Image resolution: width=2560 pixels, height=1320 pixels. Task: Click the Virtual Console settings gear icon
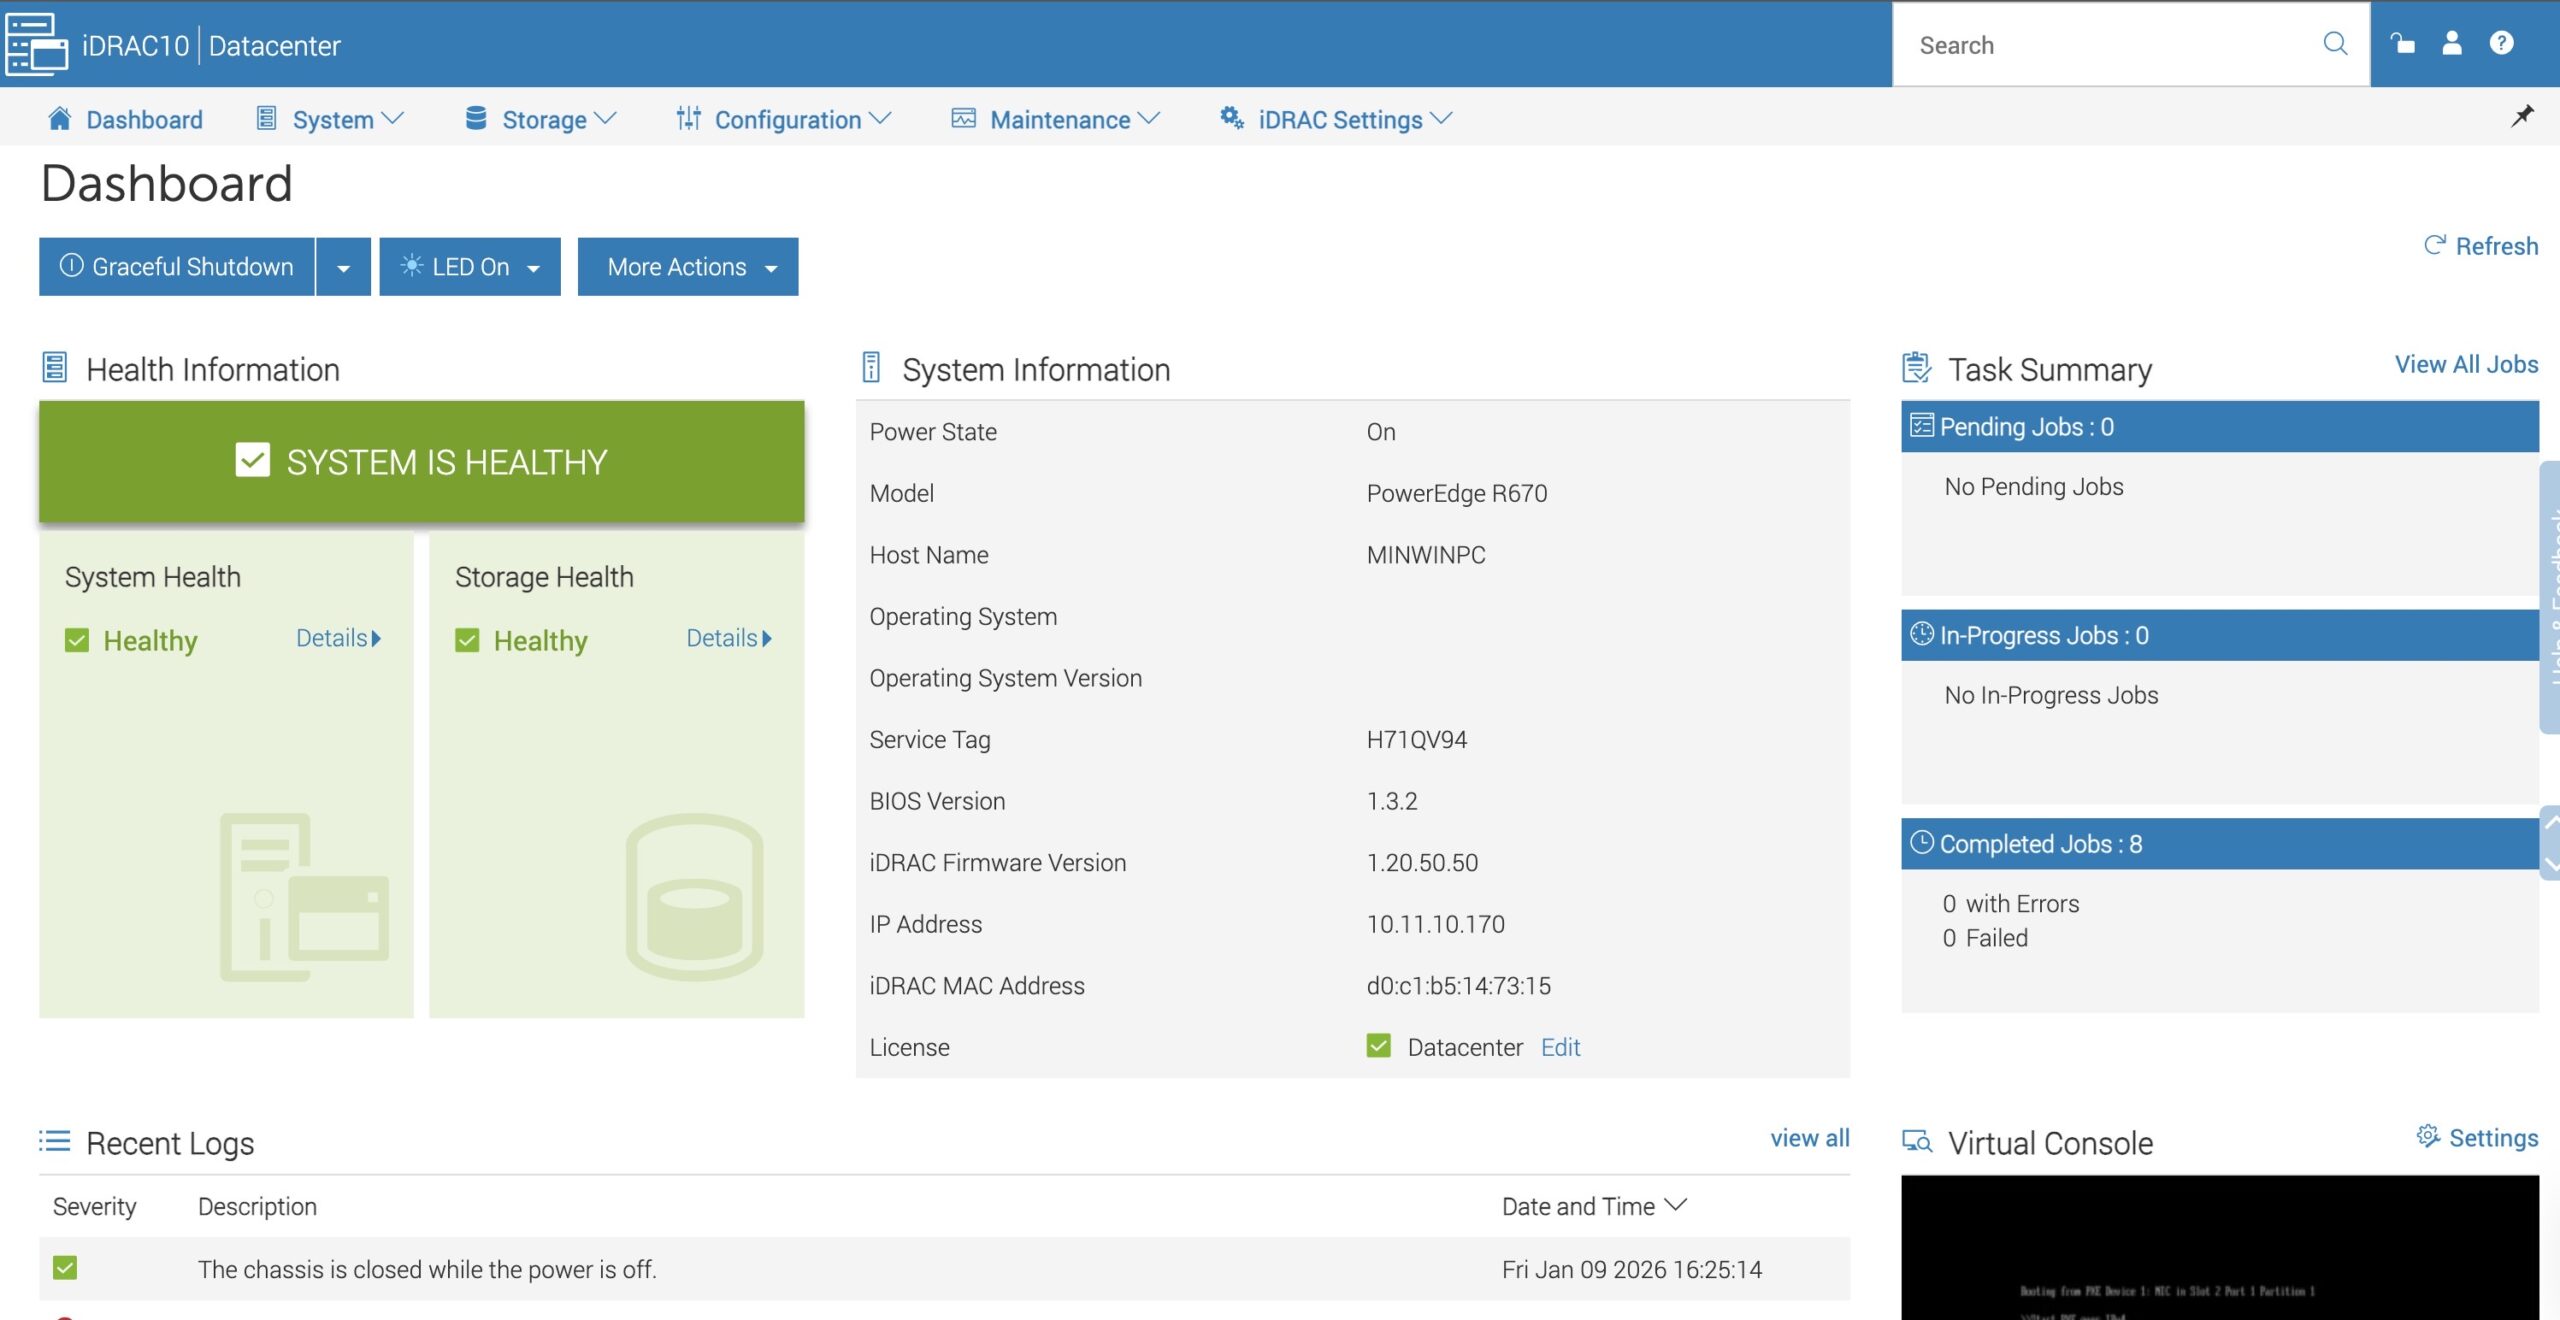(x=2427, y=1137)
